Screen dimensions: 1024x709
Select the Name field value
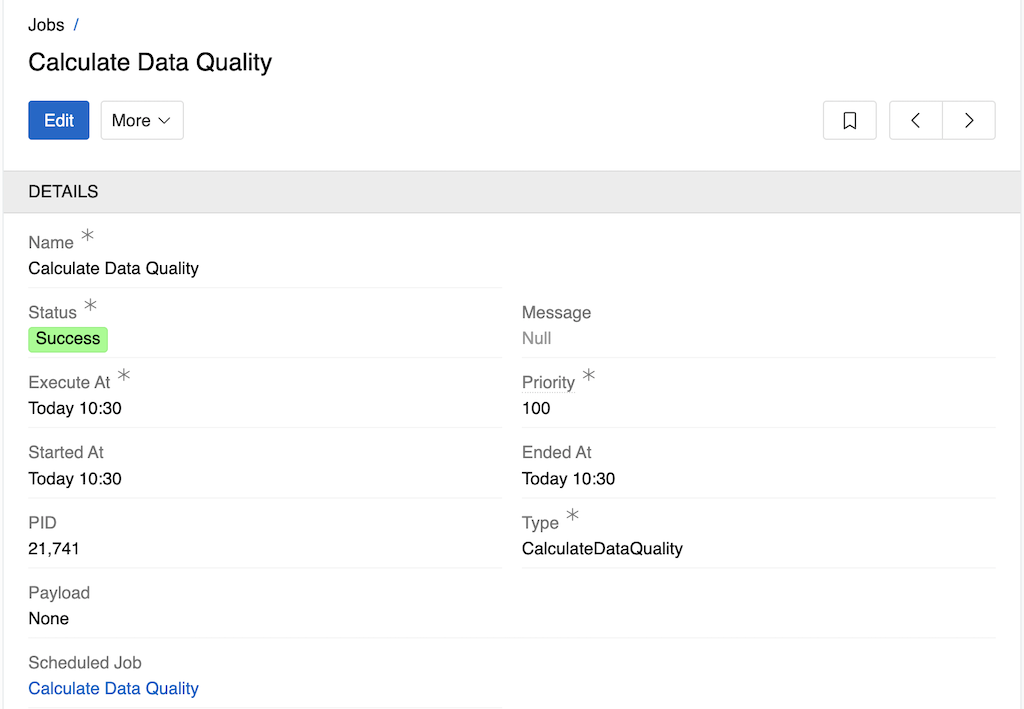point(113,268)
